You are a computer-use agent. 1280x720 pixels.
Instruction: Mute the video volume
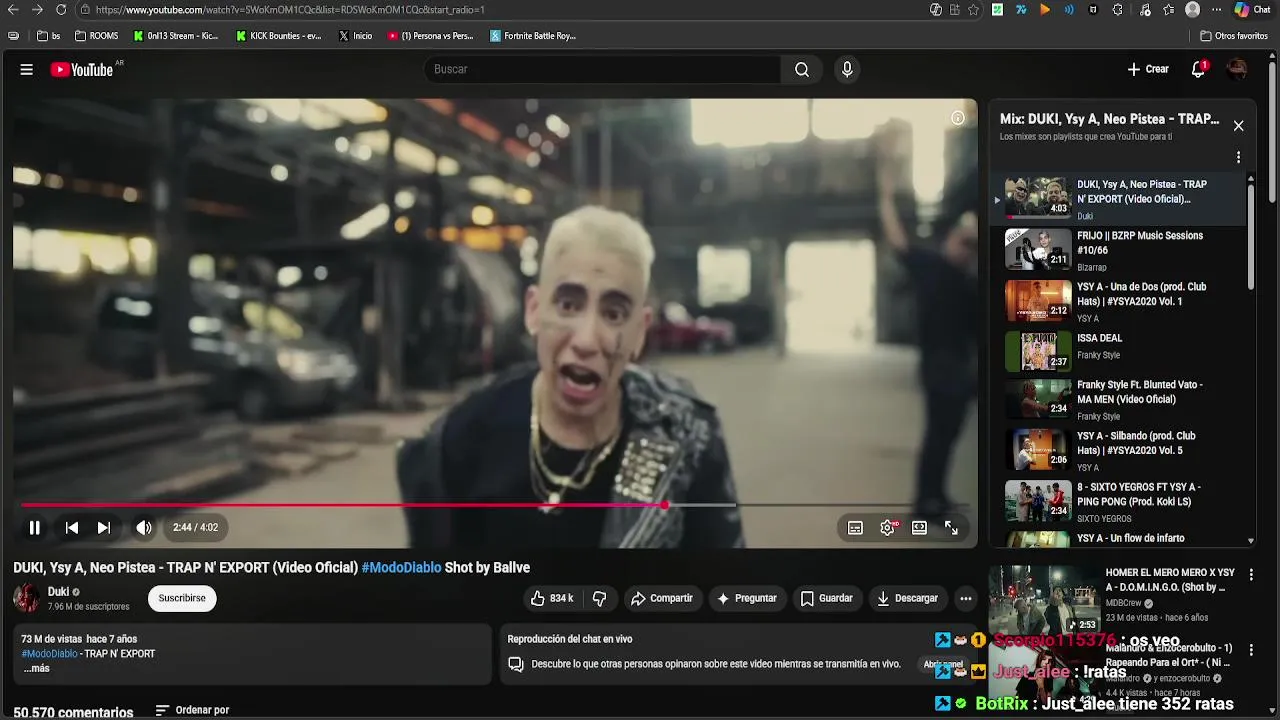point(144,528)
